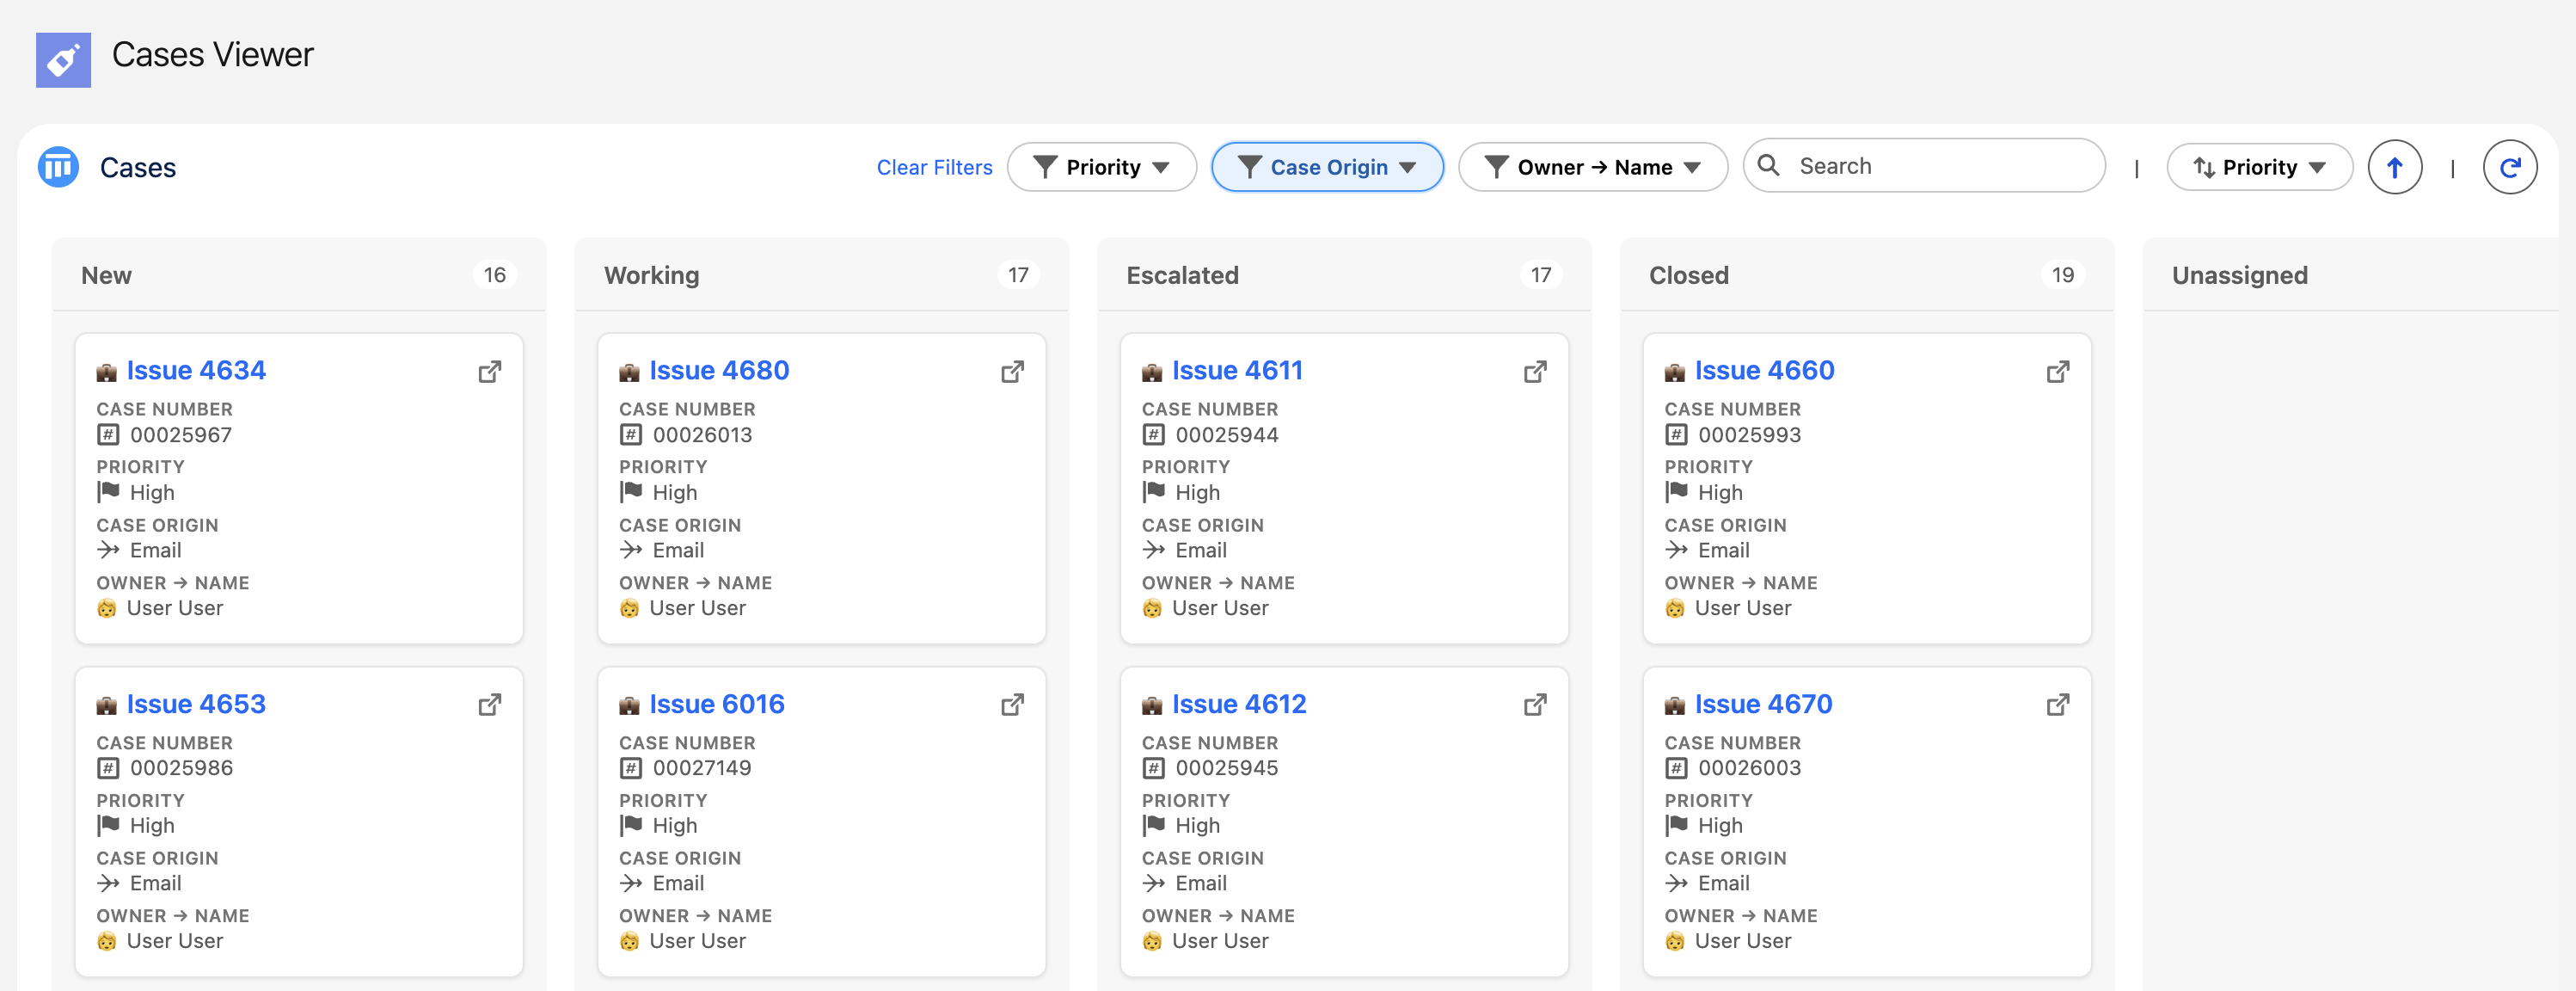2576x991 pixels.
Task: Open Issue 4670 external link icon
Action: [2058, 705]
